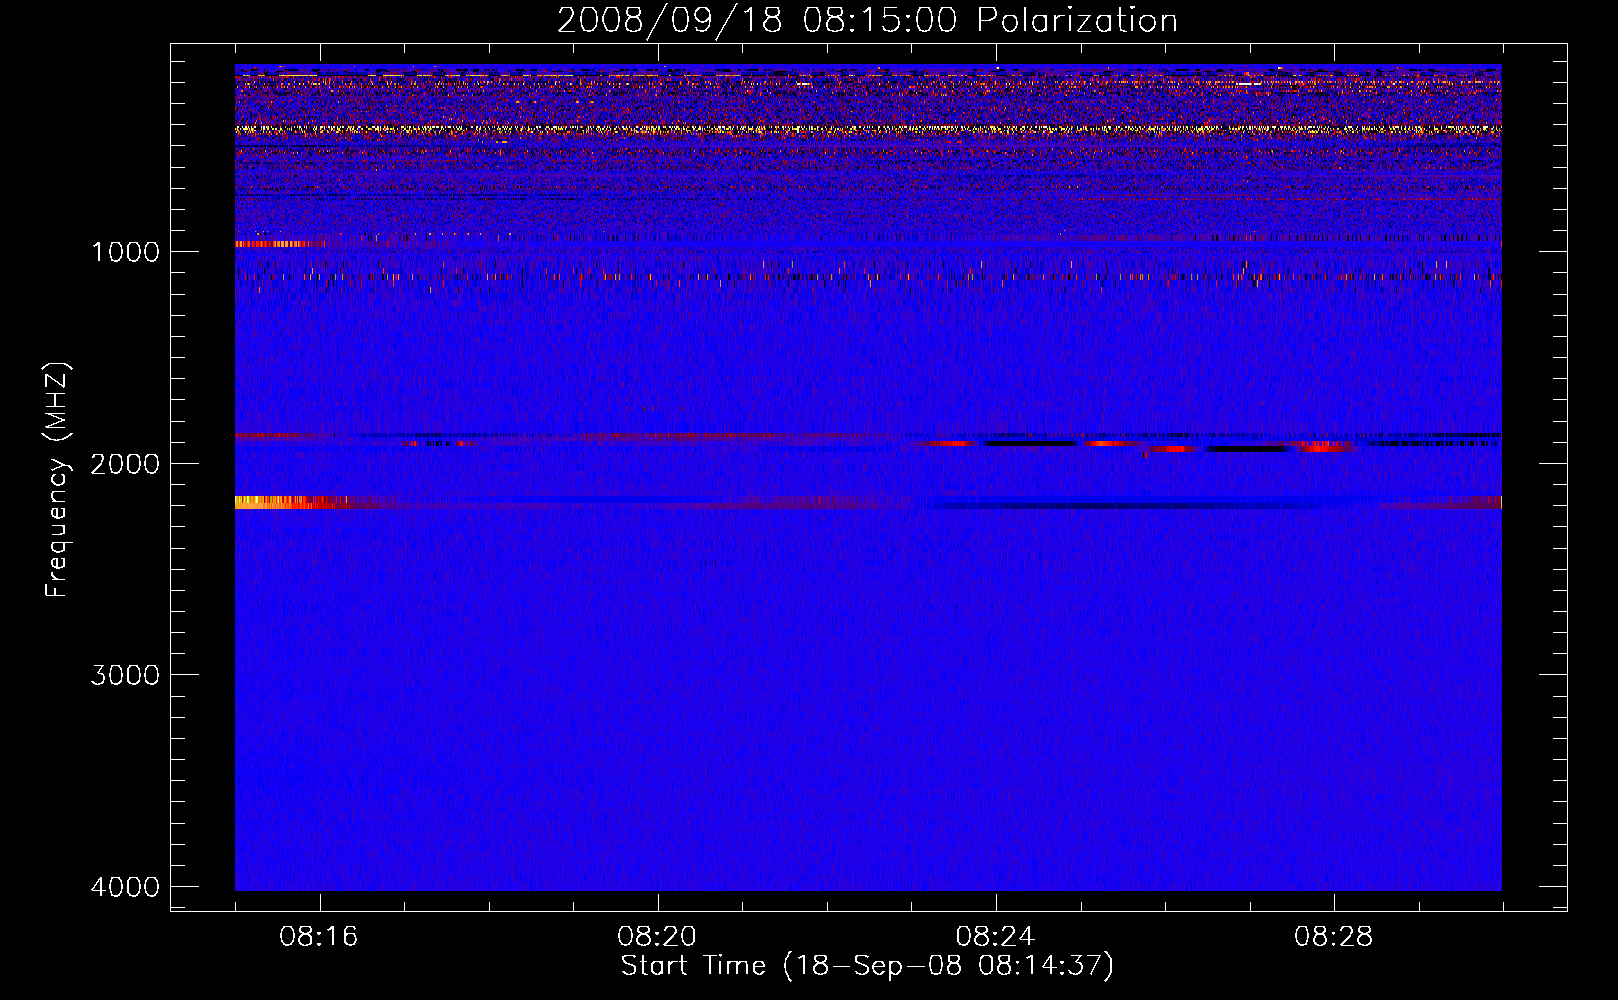This screenshot has width=1618, height=1000.
Task: Click the 08:20 time tick label
Action: click(657, 937)
